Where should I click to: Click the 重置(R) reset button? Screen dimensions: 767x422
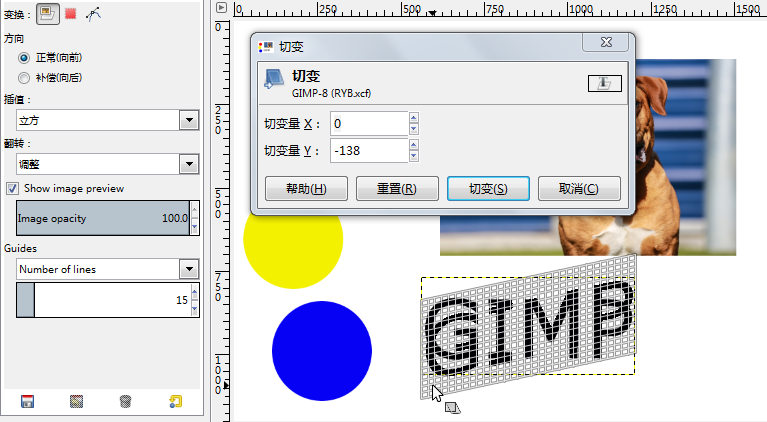(397, 189)
